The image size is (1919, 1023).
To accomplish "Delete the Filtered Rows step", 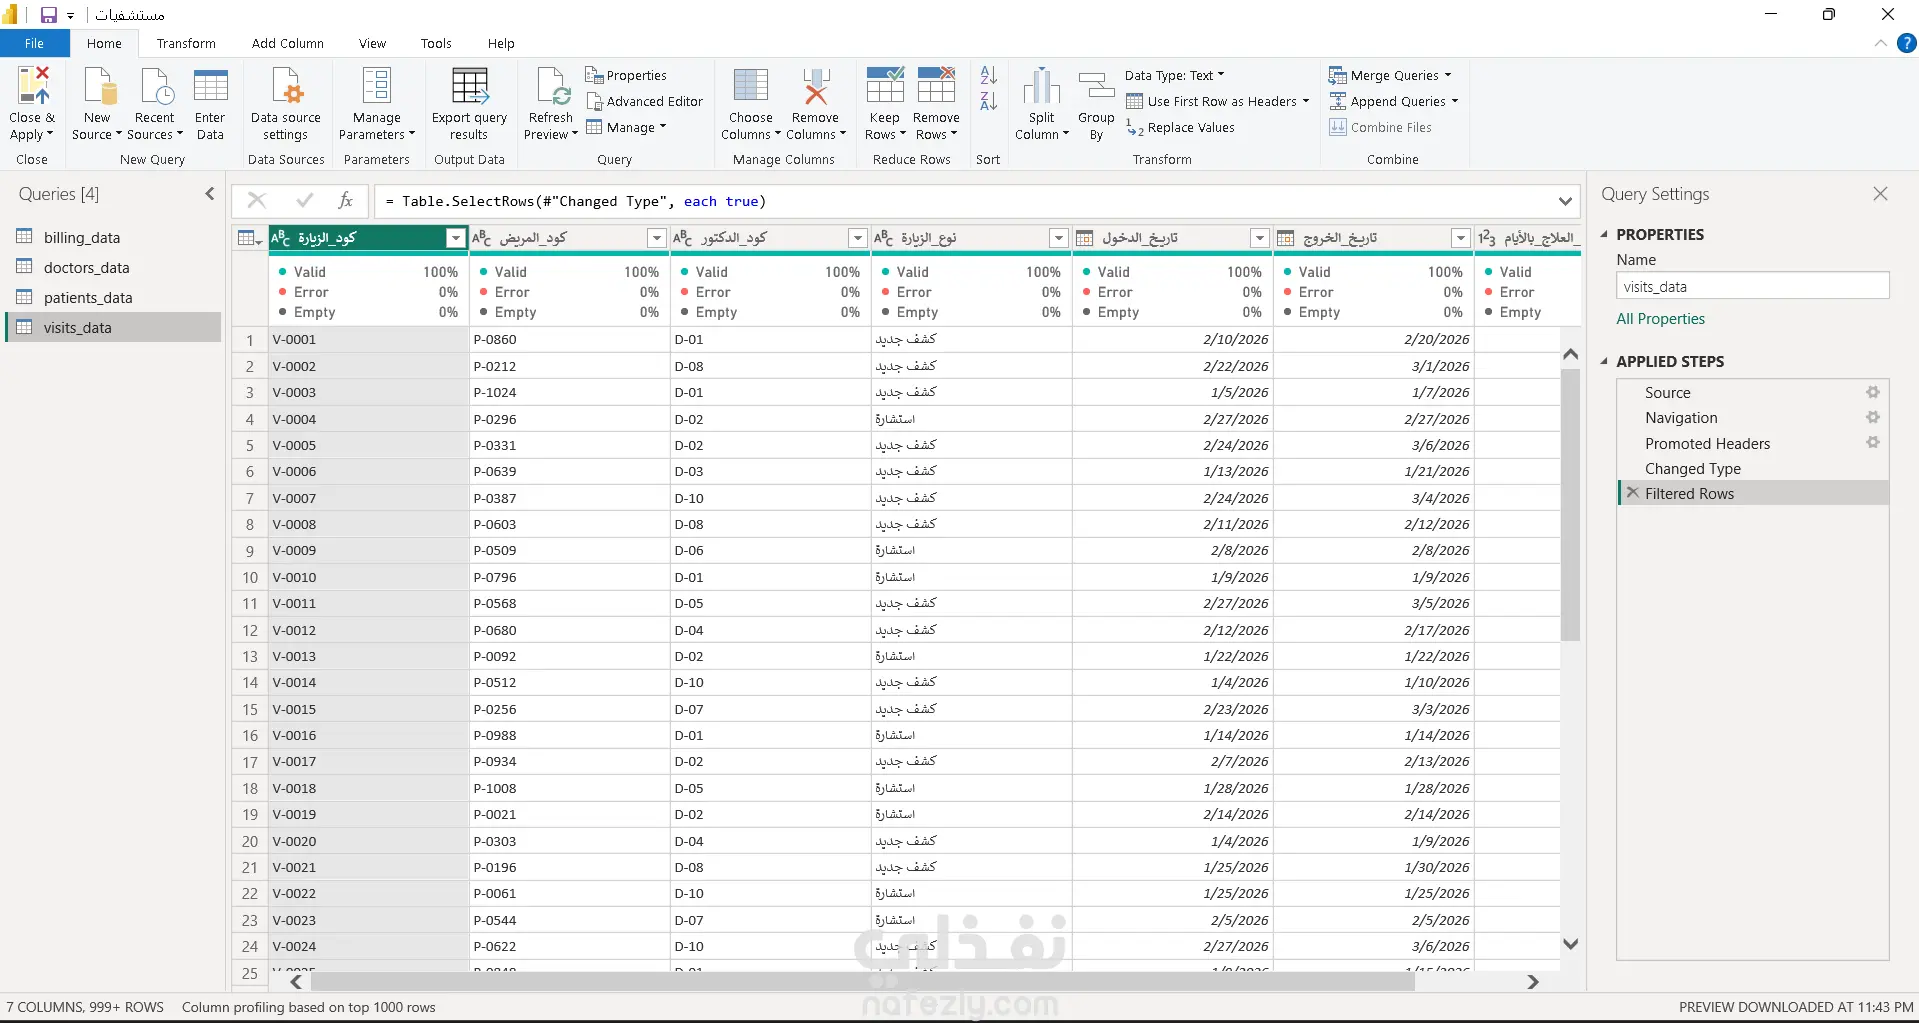I will (1632, 493).
